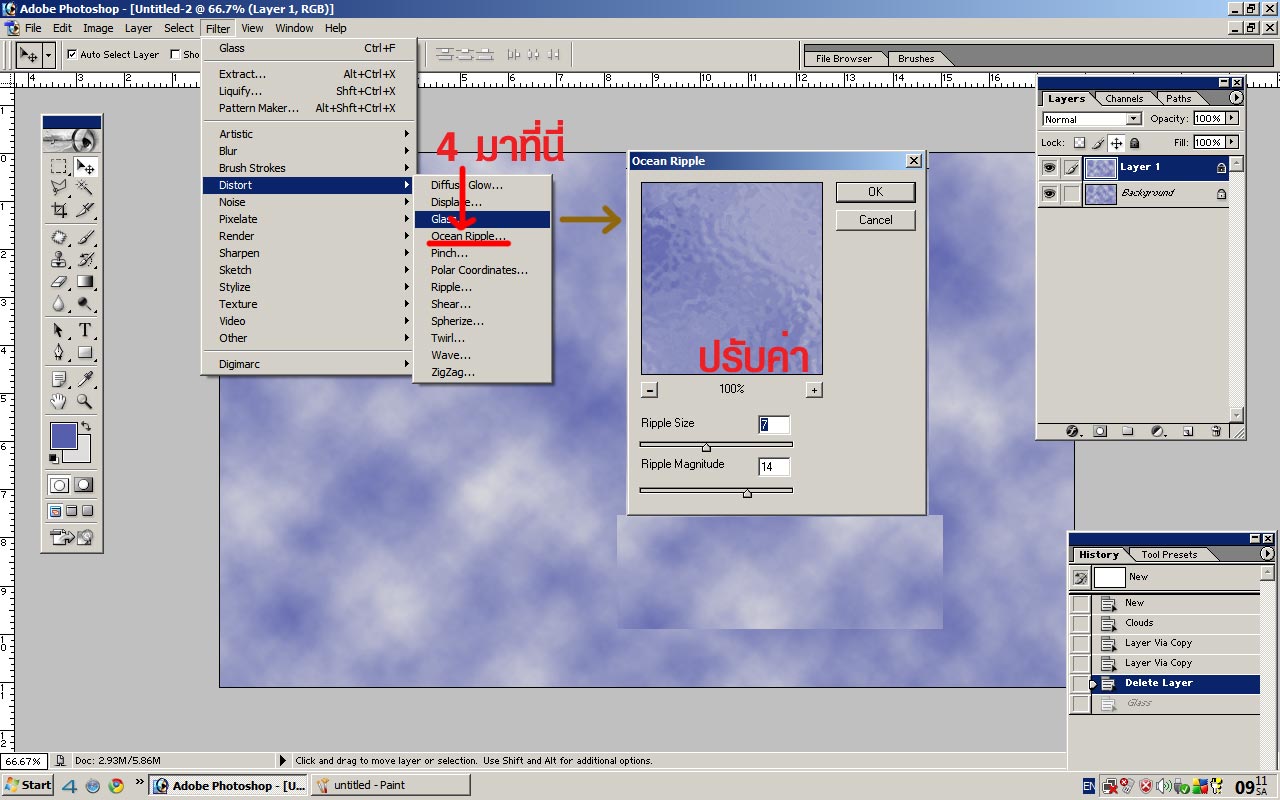Screen dimensions: 1280x800
Task: Select the Zoom tool in toolbox
Action: pos(86,401)
